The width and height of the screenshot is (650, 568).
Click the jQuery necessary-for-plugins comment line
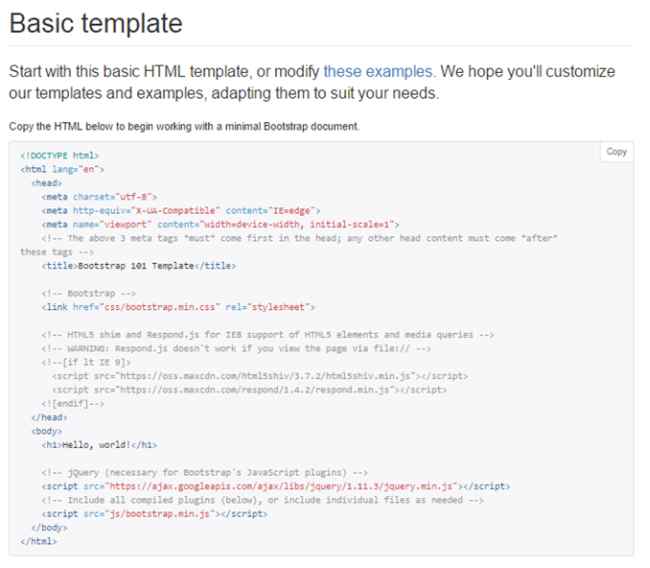point(220,472)
